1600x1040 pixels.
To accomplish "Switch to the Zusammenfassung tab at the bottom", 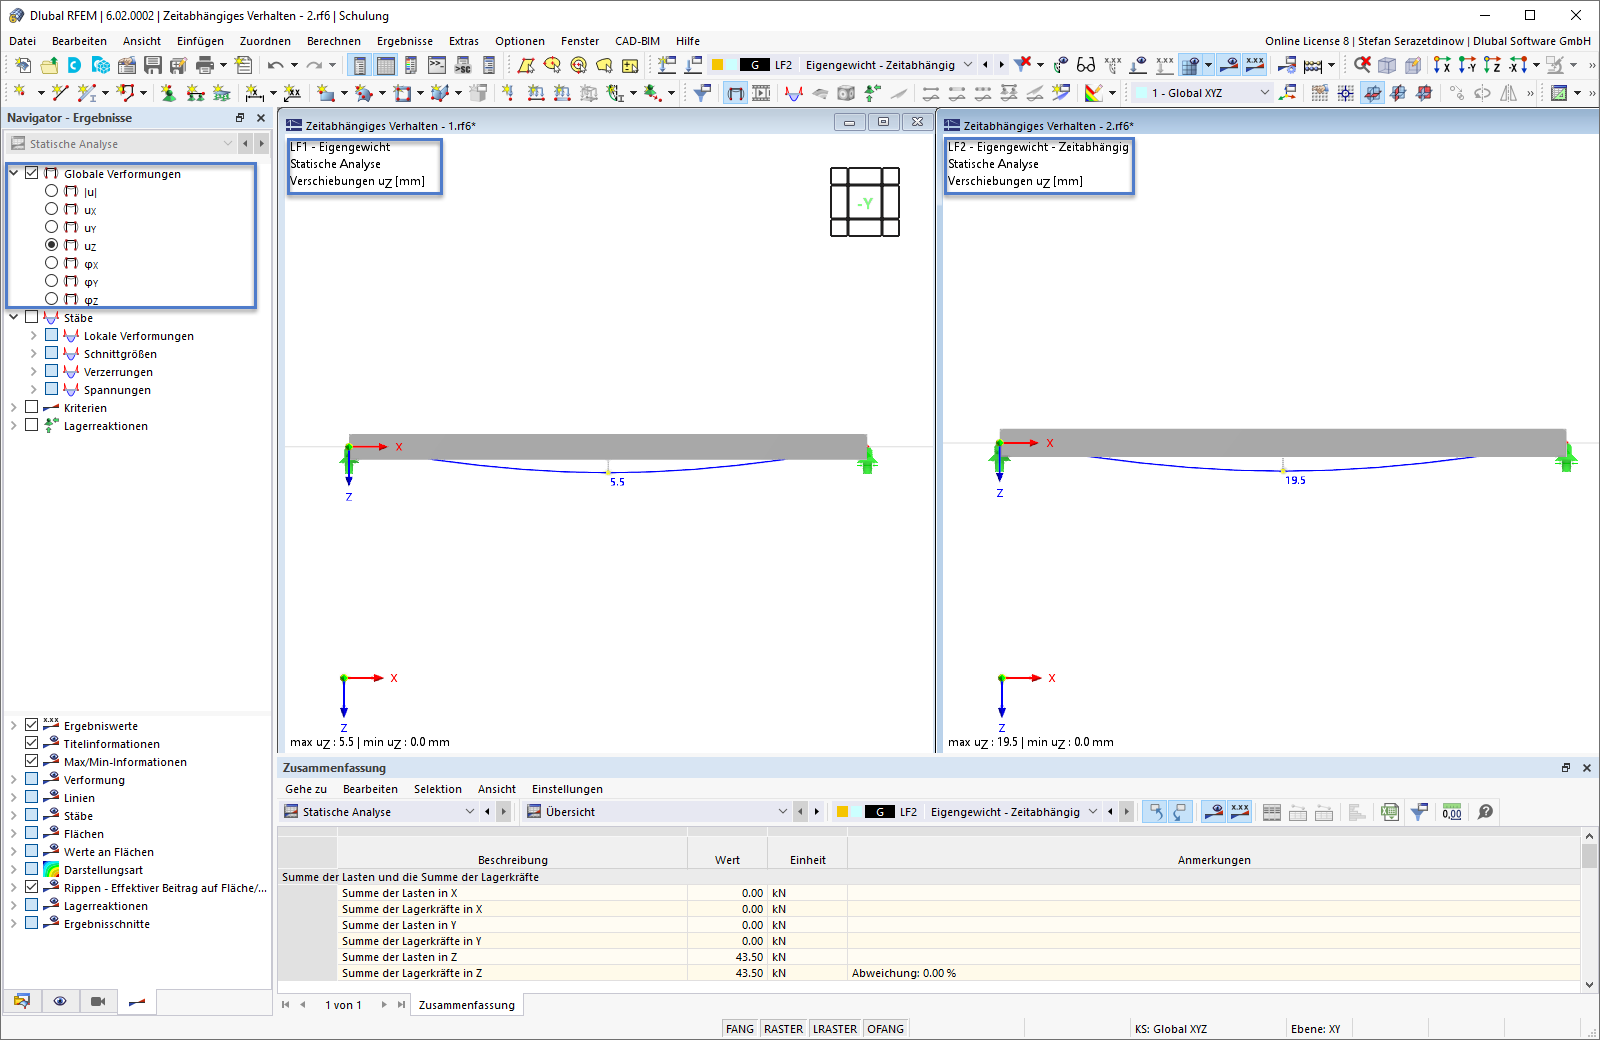I will click(466, 1004).
